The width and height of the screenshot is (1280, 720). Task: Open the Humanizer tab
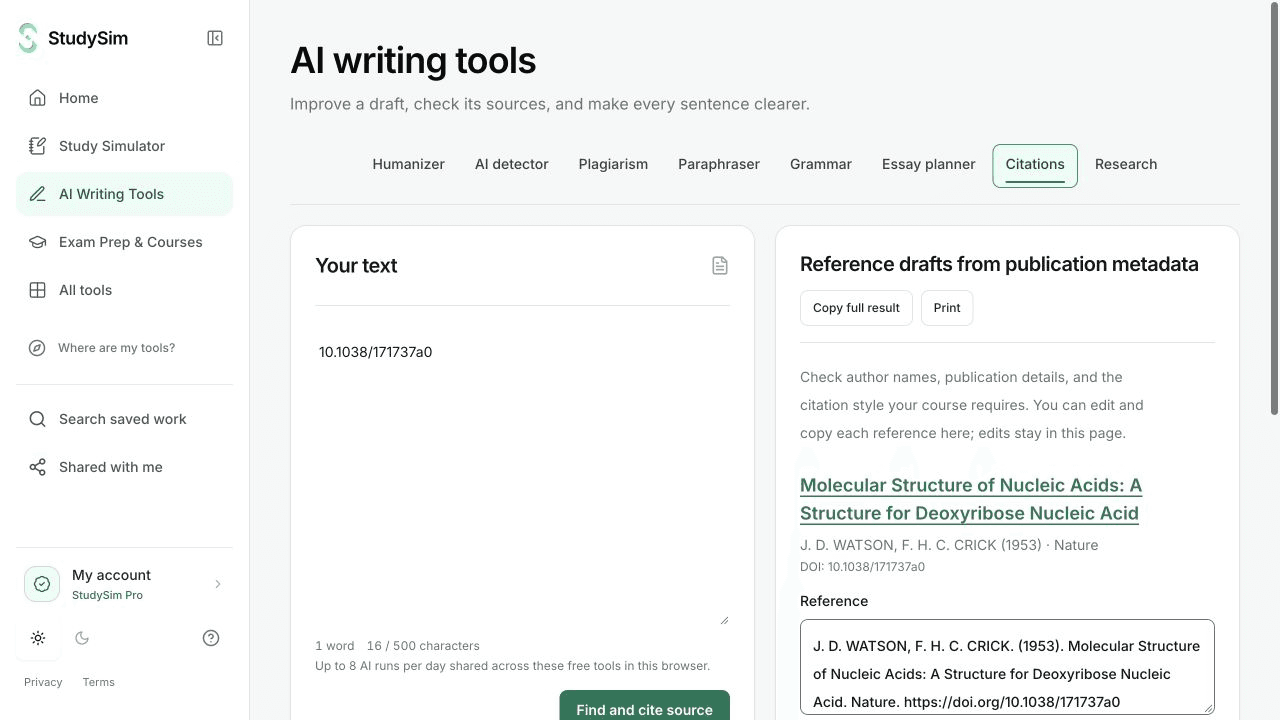408,165
